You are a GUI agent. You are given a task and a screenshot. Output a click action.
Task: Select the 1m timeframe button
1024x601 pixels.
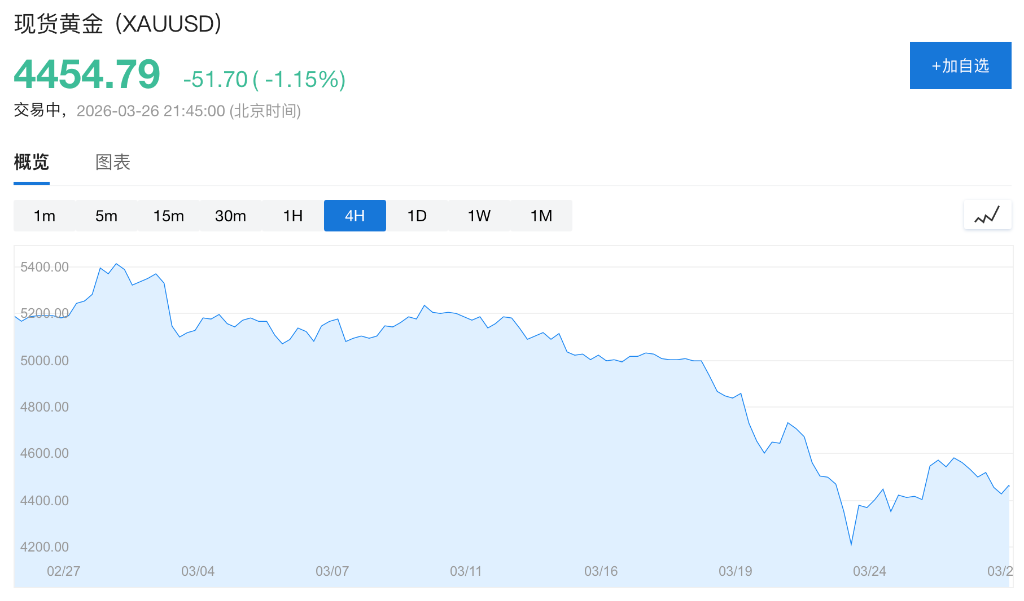tap(45, 215)
